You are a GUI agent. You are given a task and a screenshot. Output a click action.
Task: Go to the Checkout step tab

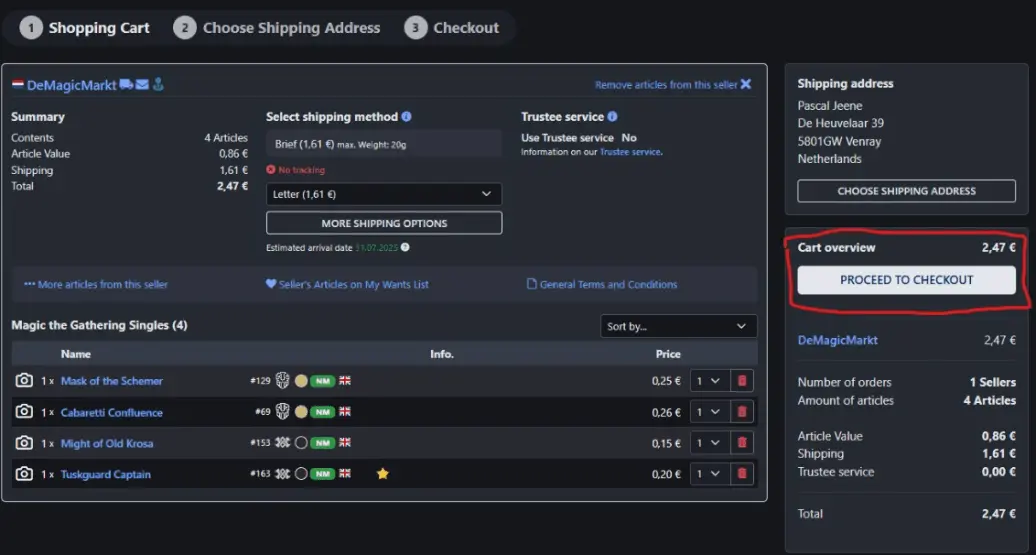[x=452, y=28]
